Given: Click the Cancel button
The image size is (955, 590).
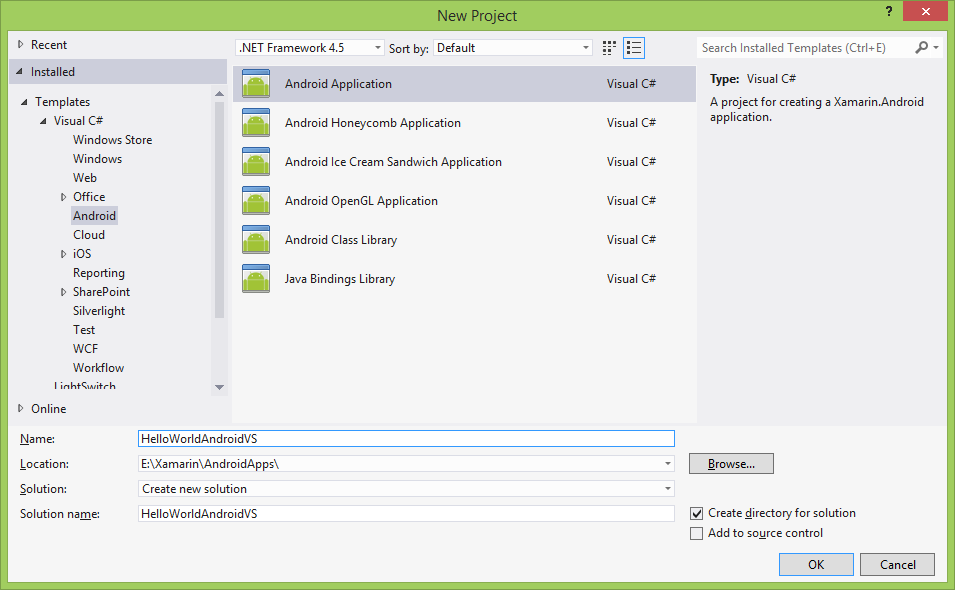Looking at the screenshot, I should coord(897,564).
